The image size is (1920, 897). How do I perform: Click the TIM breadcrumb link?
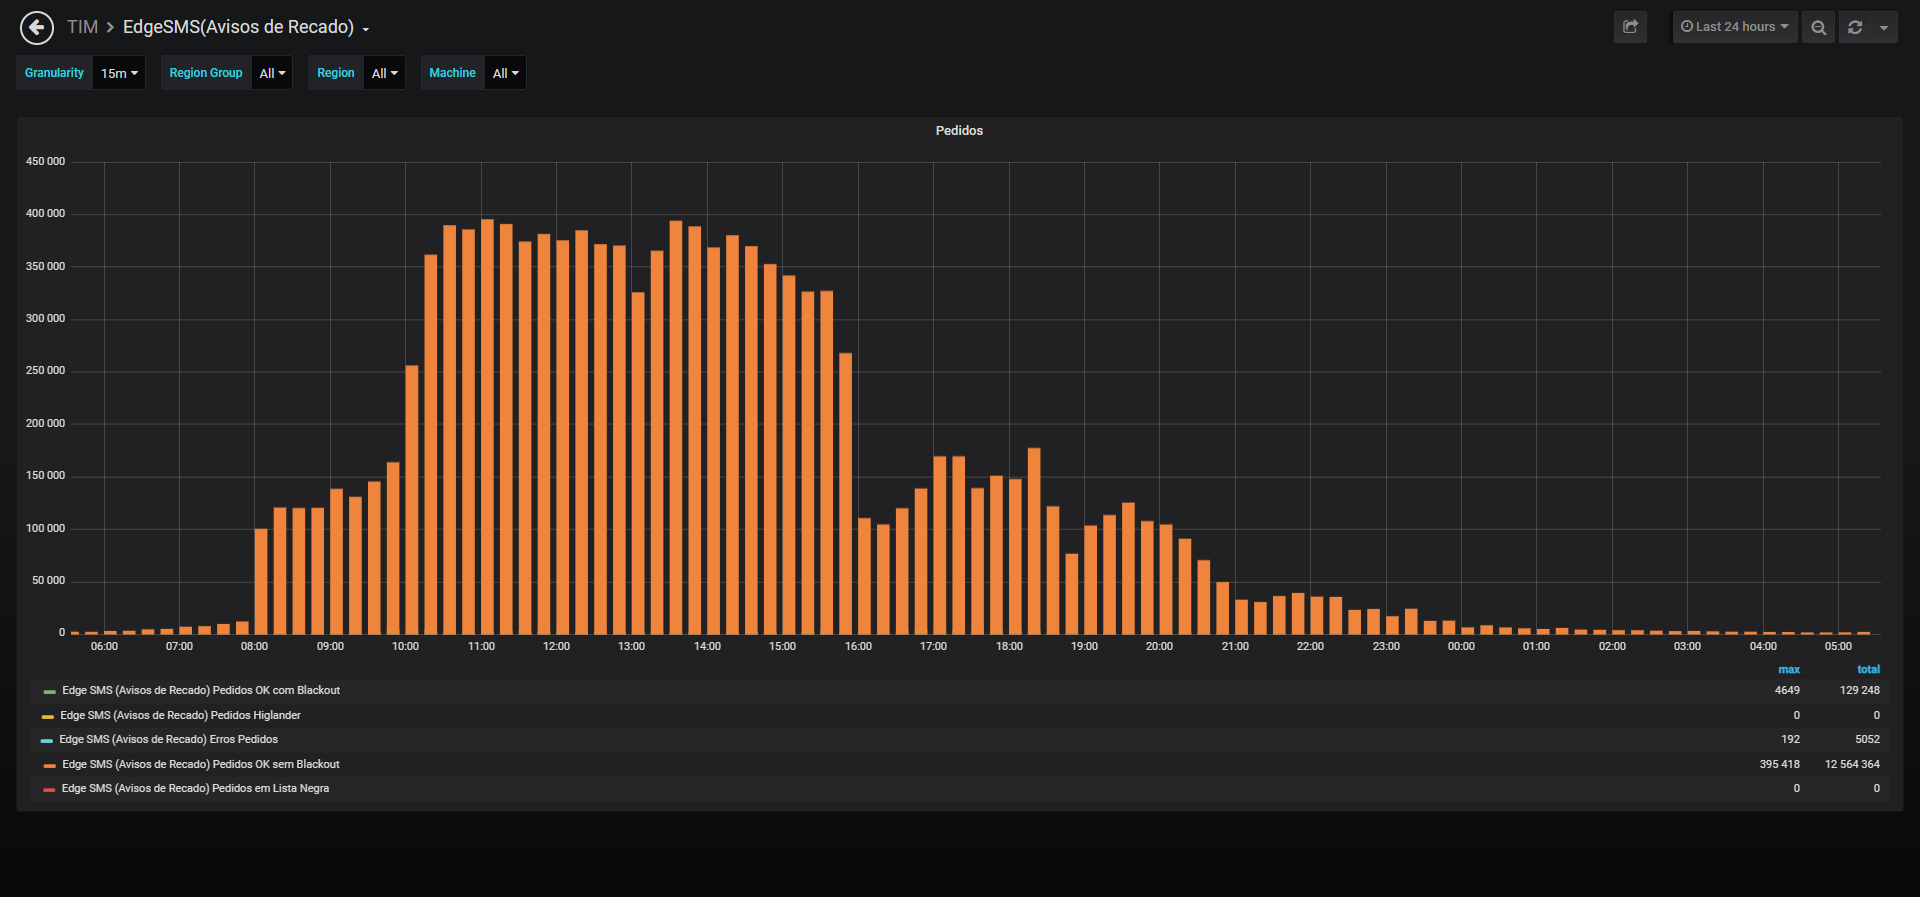click(82, 27)
